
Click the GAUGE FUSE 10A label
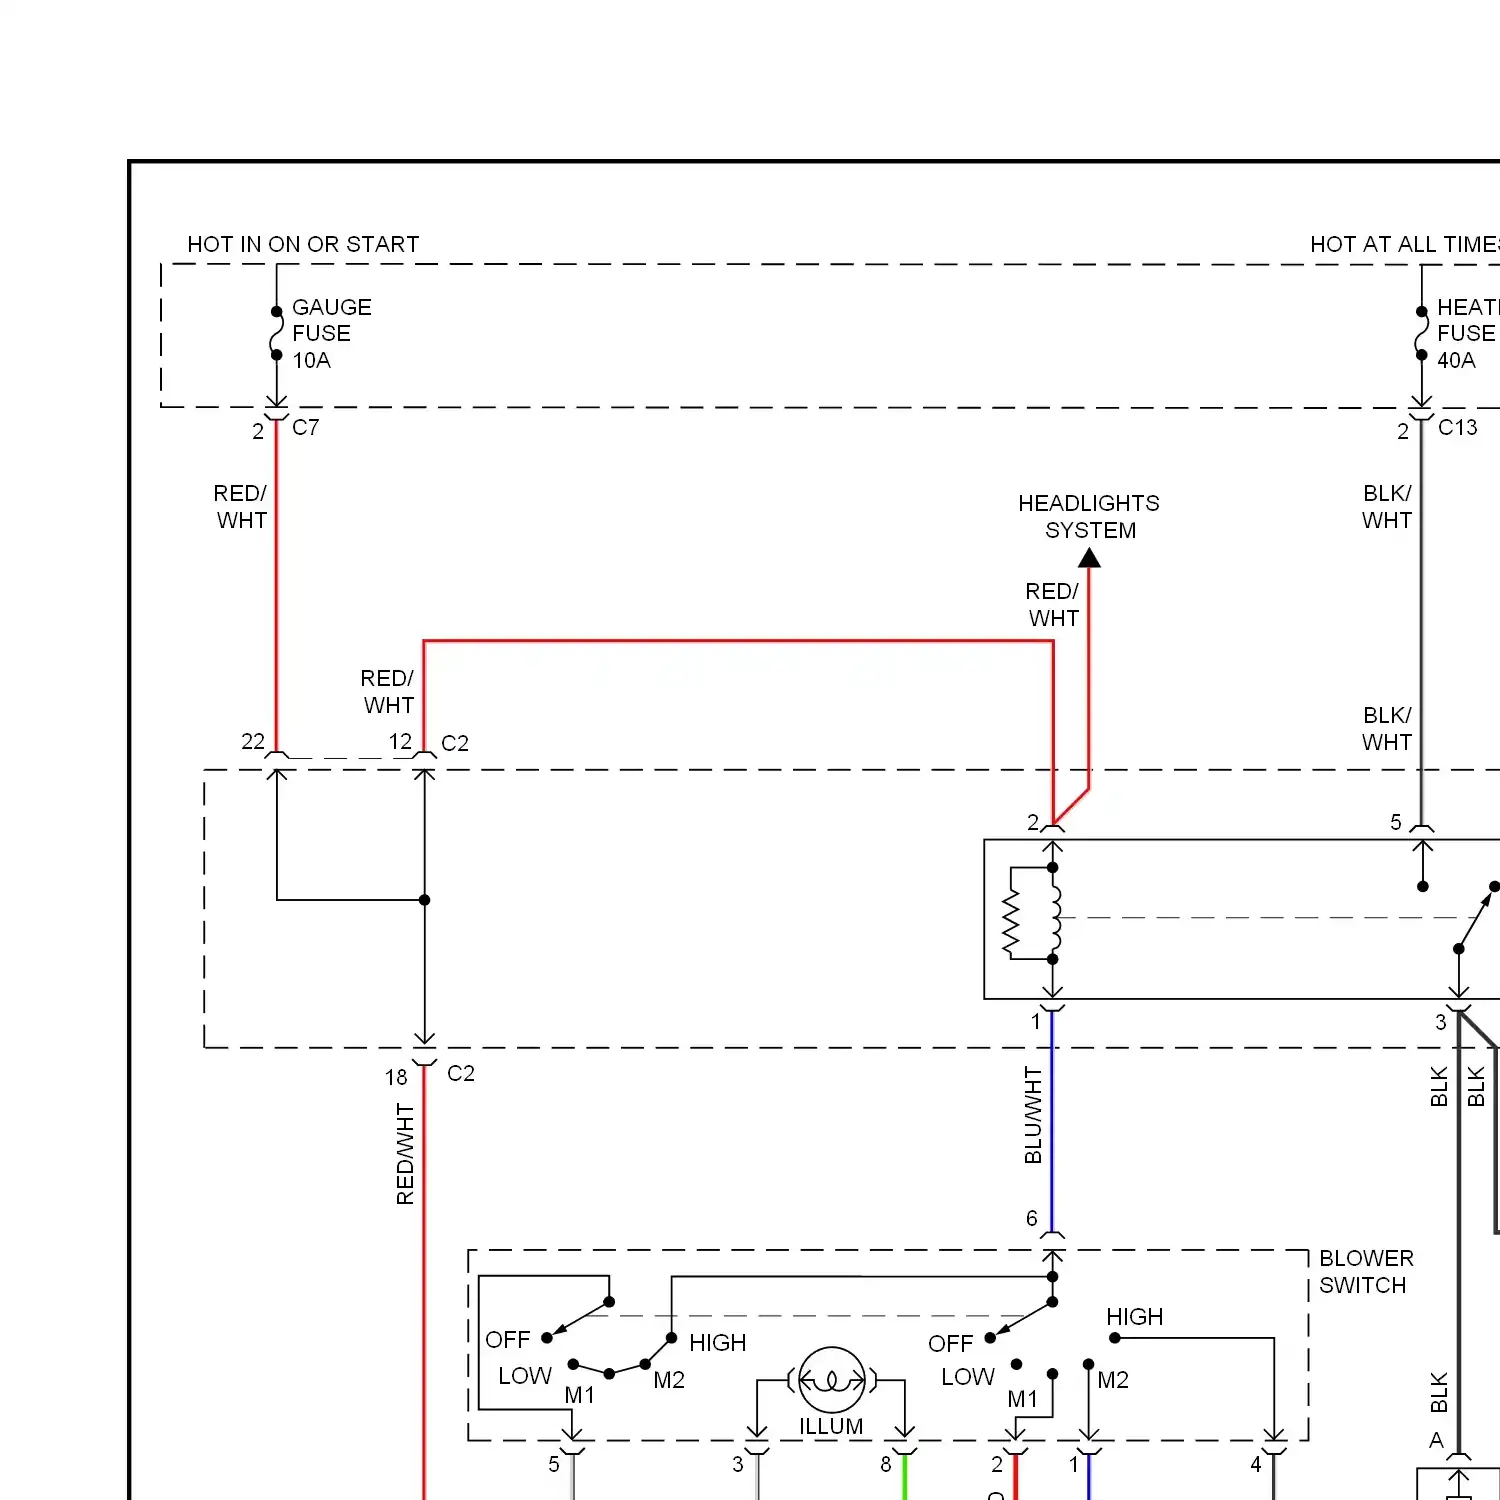pos(332,333)
